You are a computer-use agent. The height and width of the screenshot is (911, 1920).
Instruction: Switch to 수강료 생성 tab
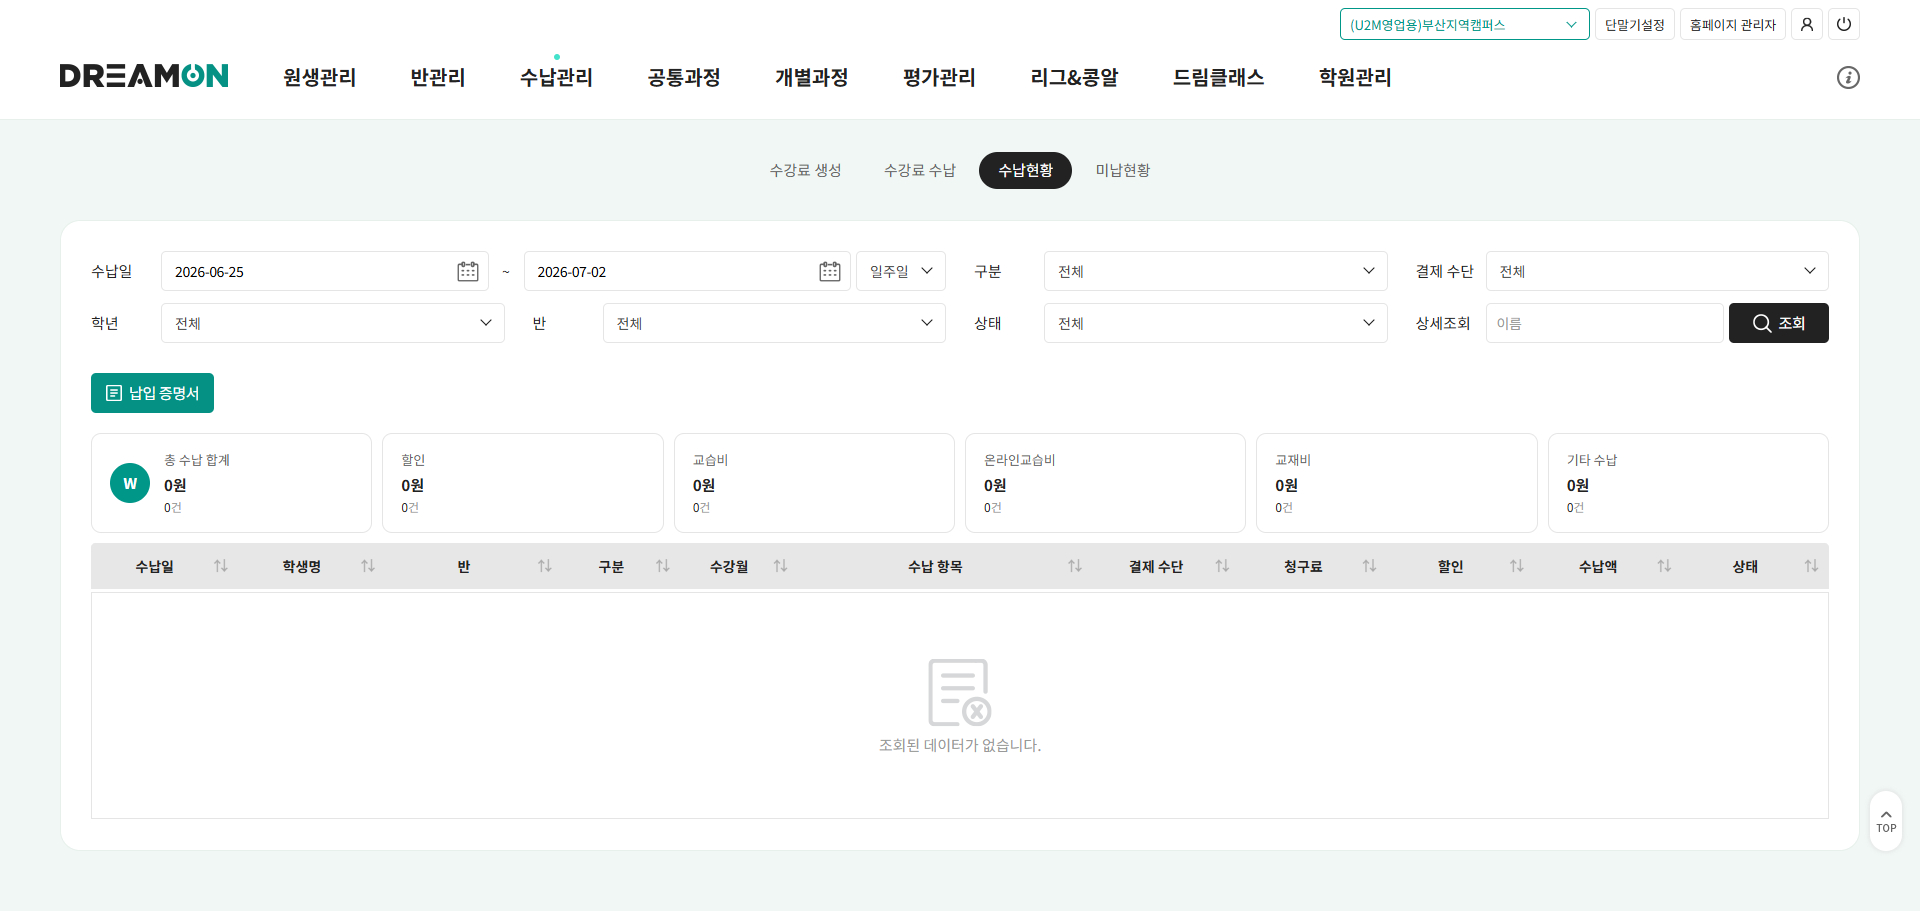(x=805, y=170)
